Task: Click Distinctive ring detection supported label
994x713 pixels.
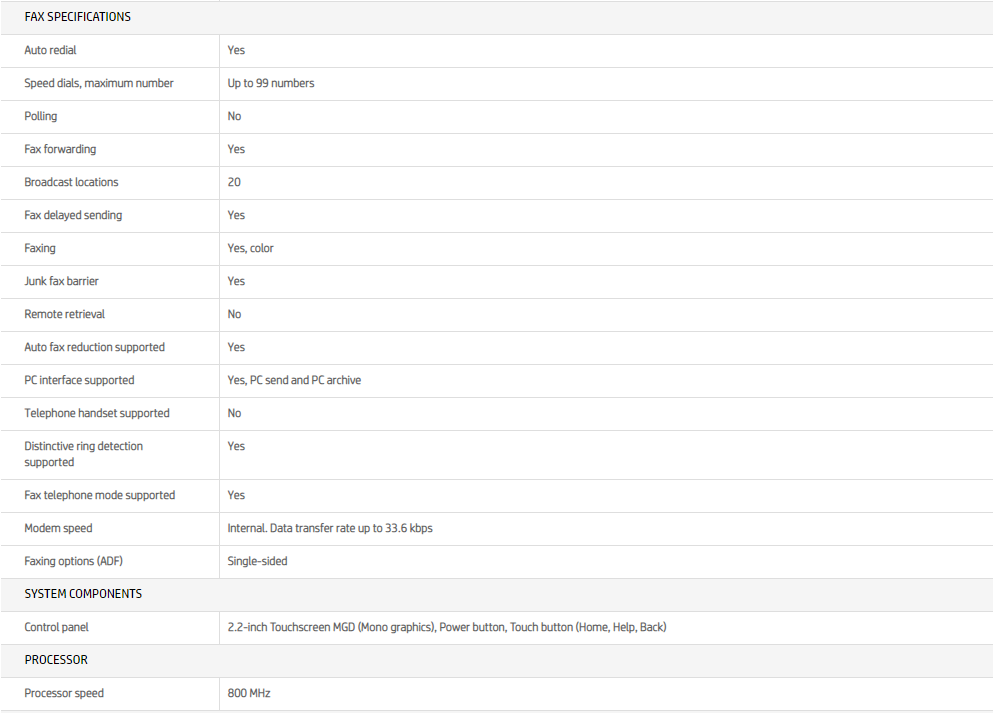Action: point(83,454)
